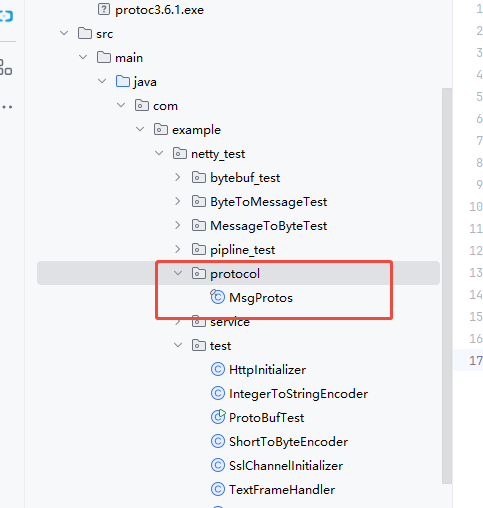483x508 pixels.
Task: Collapse the main folder chevron
Action: (x=83, y=57)
